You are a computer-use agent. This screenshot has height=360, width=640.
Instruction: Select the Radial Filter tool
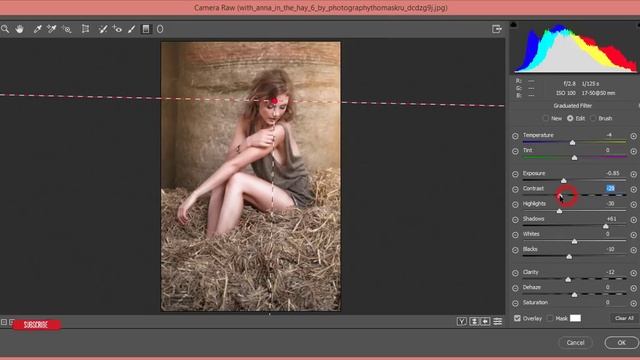pos(160,29)
